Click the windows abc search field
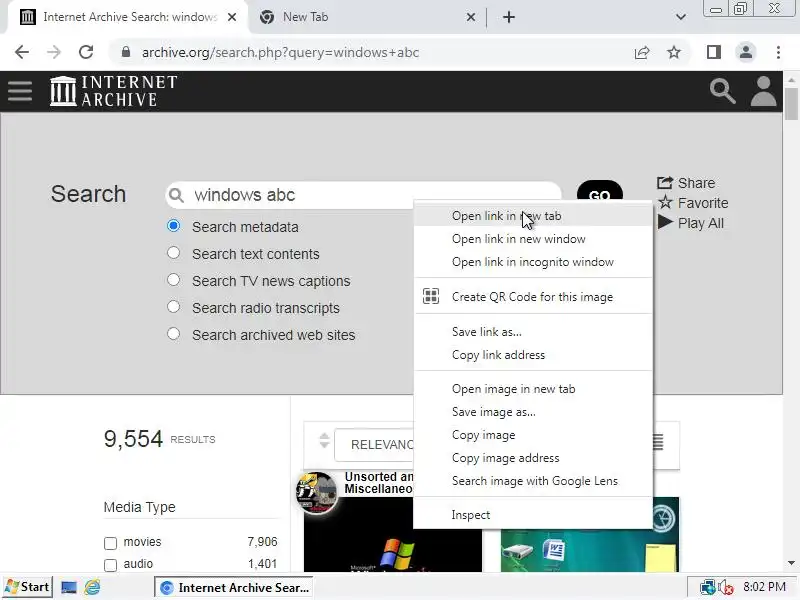 [363, 195]
